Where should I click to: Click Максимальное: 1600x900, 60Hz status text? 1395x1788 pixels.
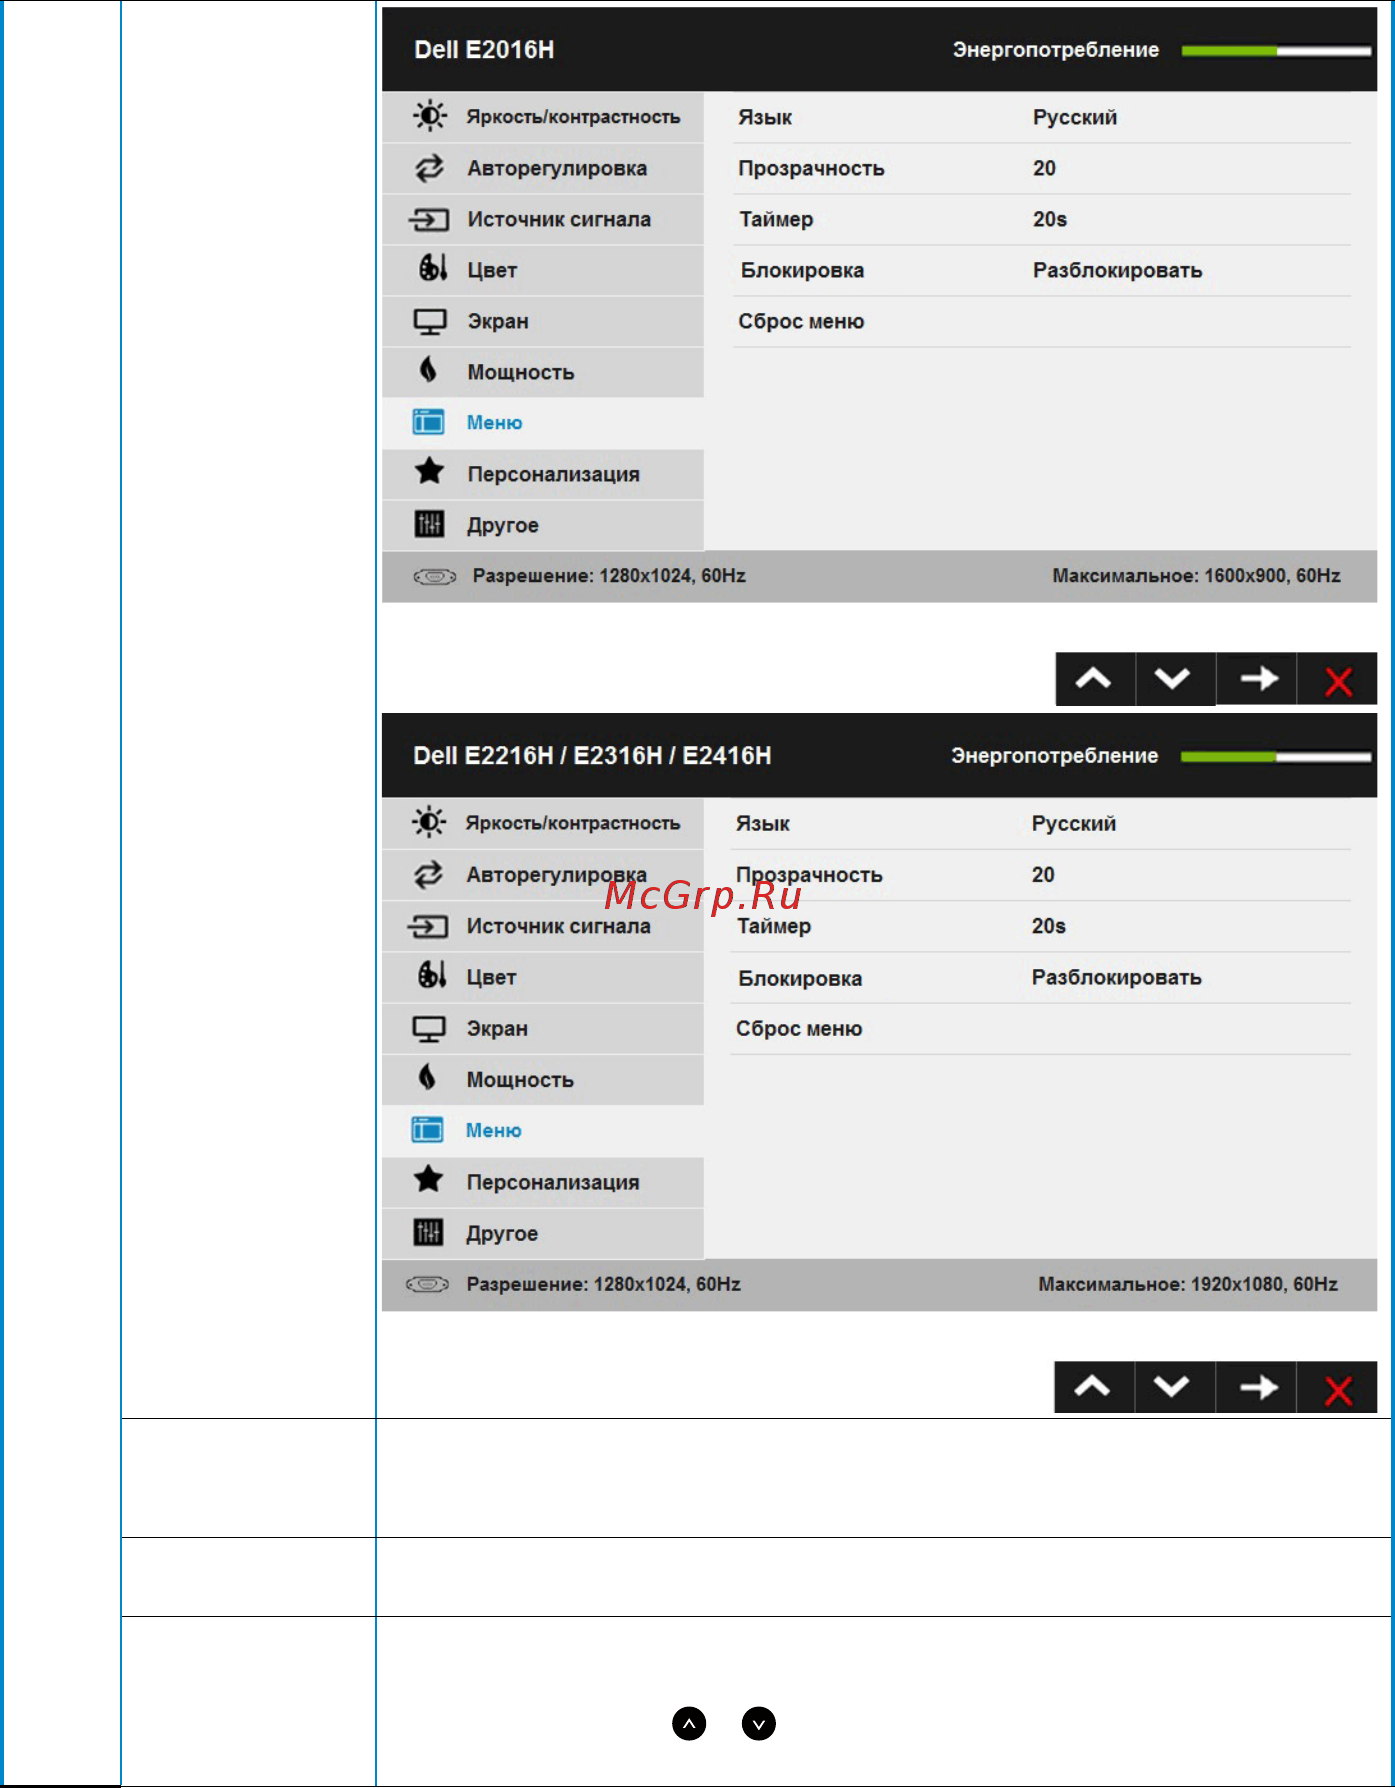coord(1196,575)
